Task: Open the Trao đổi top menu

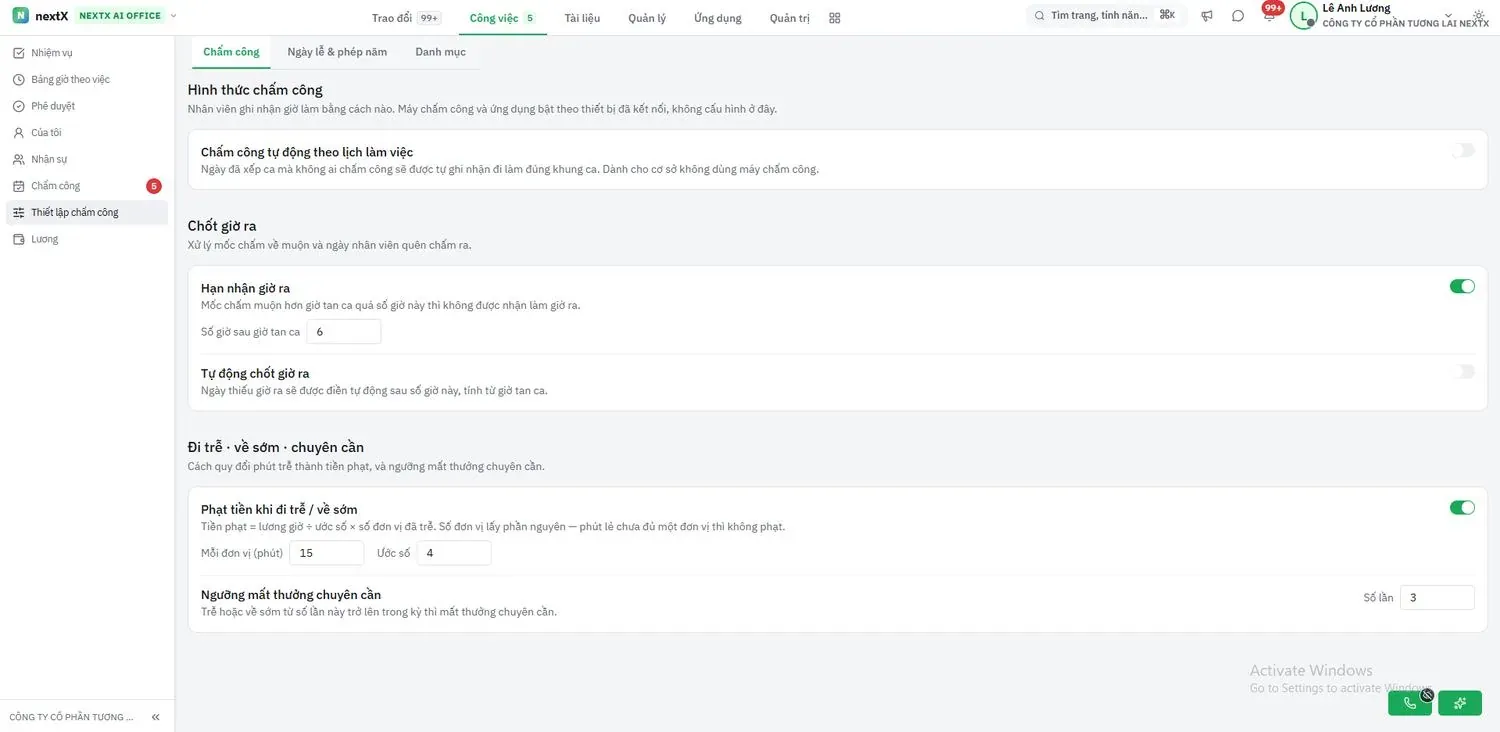Action: pyautogui.click(x=405, y=18)
